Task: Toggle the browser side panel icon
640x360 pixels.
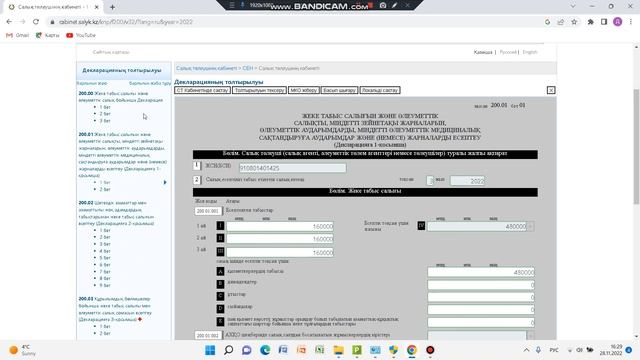Action: [604, 22]
